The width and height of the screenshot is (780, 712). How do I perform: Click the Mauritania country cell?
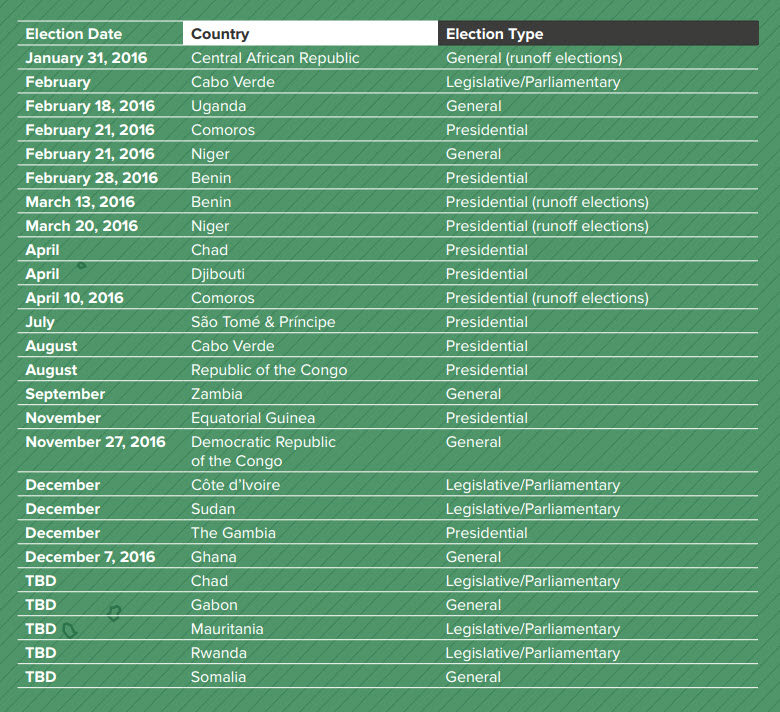[x=227, y=629]
